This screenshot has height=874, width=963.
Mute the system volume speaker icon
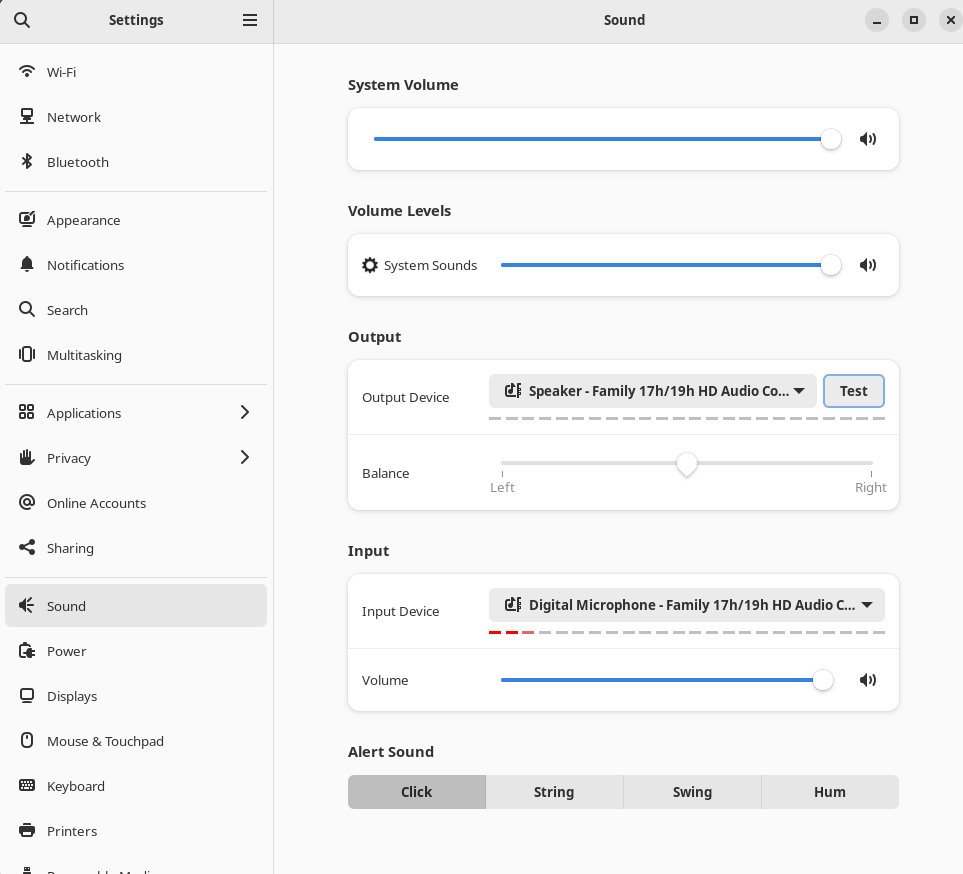(x=868, y=139)
